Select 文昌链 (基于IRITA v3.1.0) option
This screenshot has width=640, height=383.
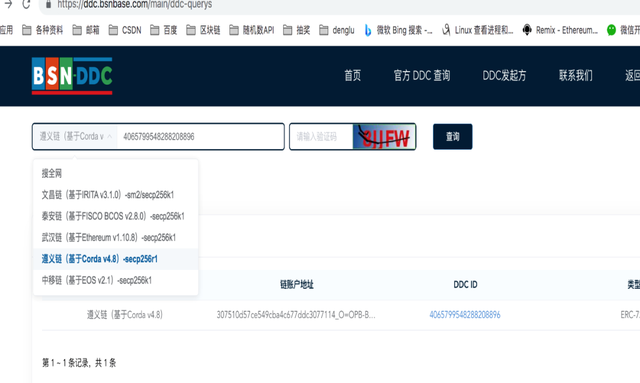116,195
